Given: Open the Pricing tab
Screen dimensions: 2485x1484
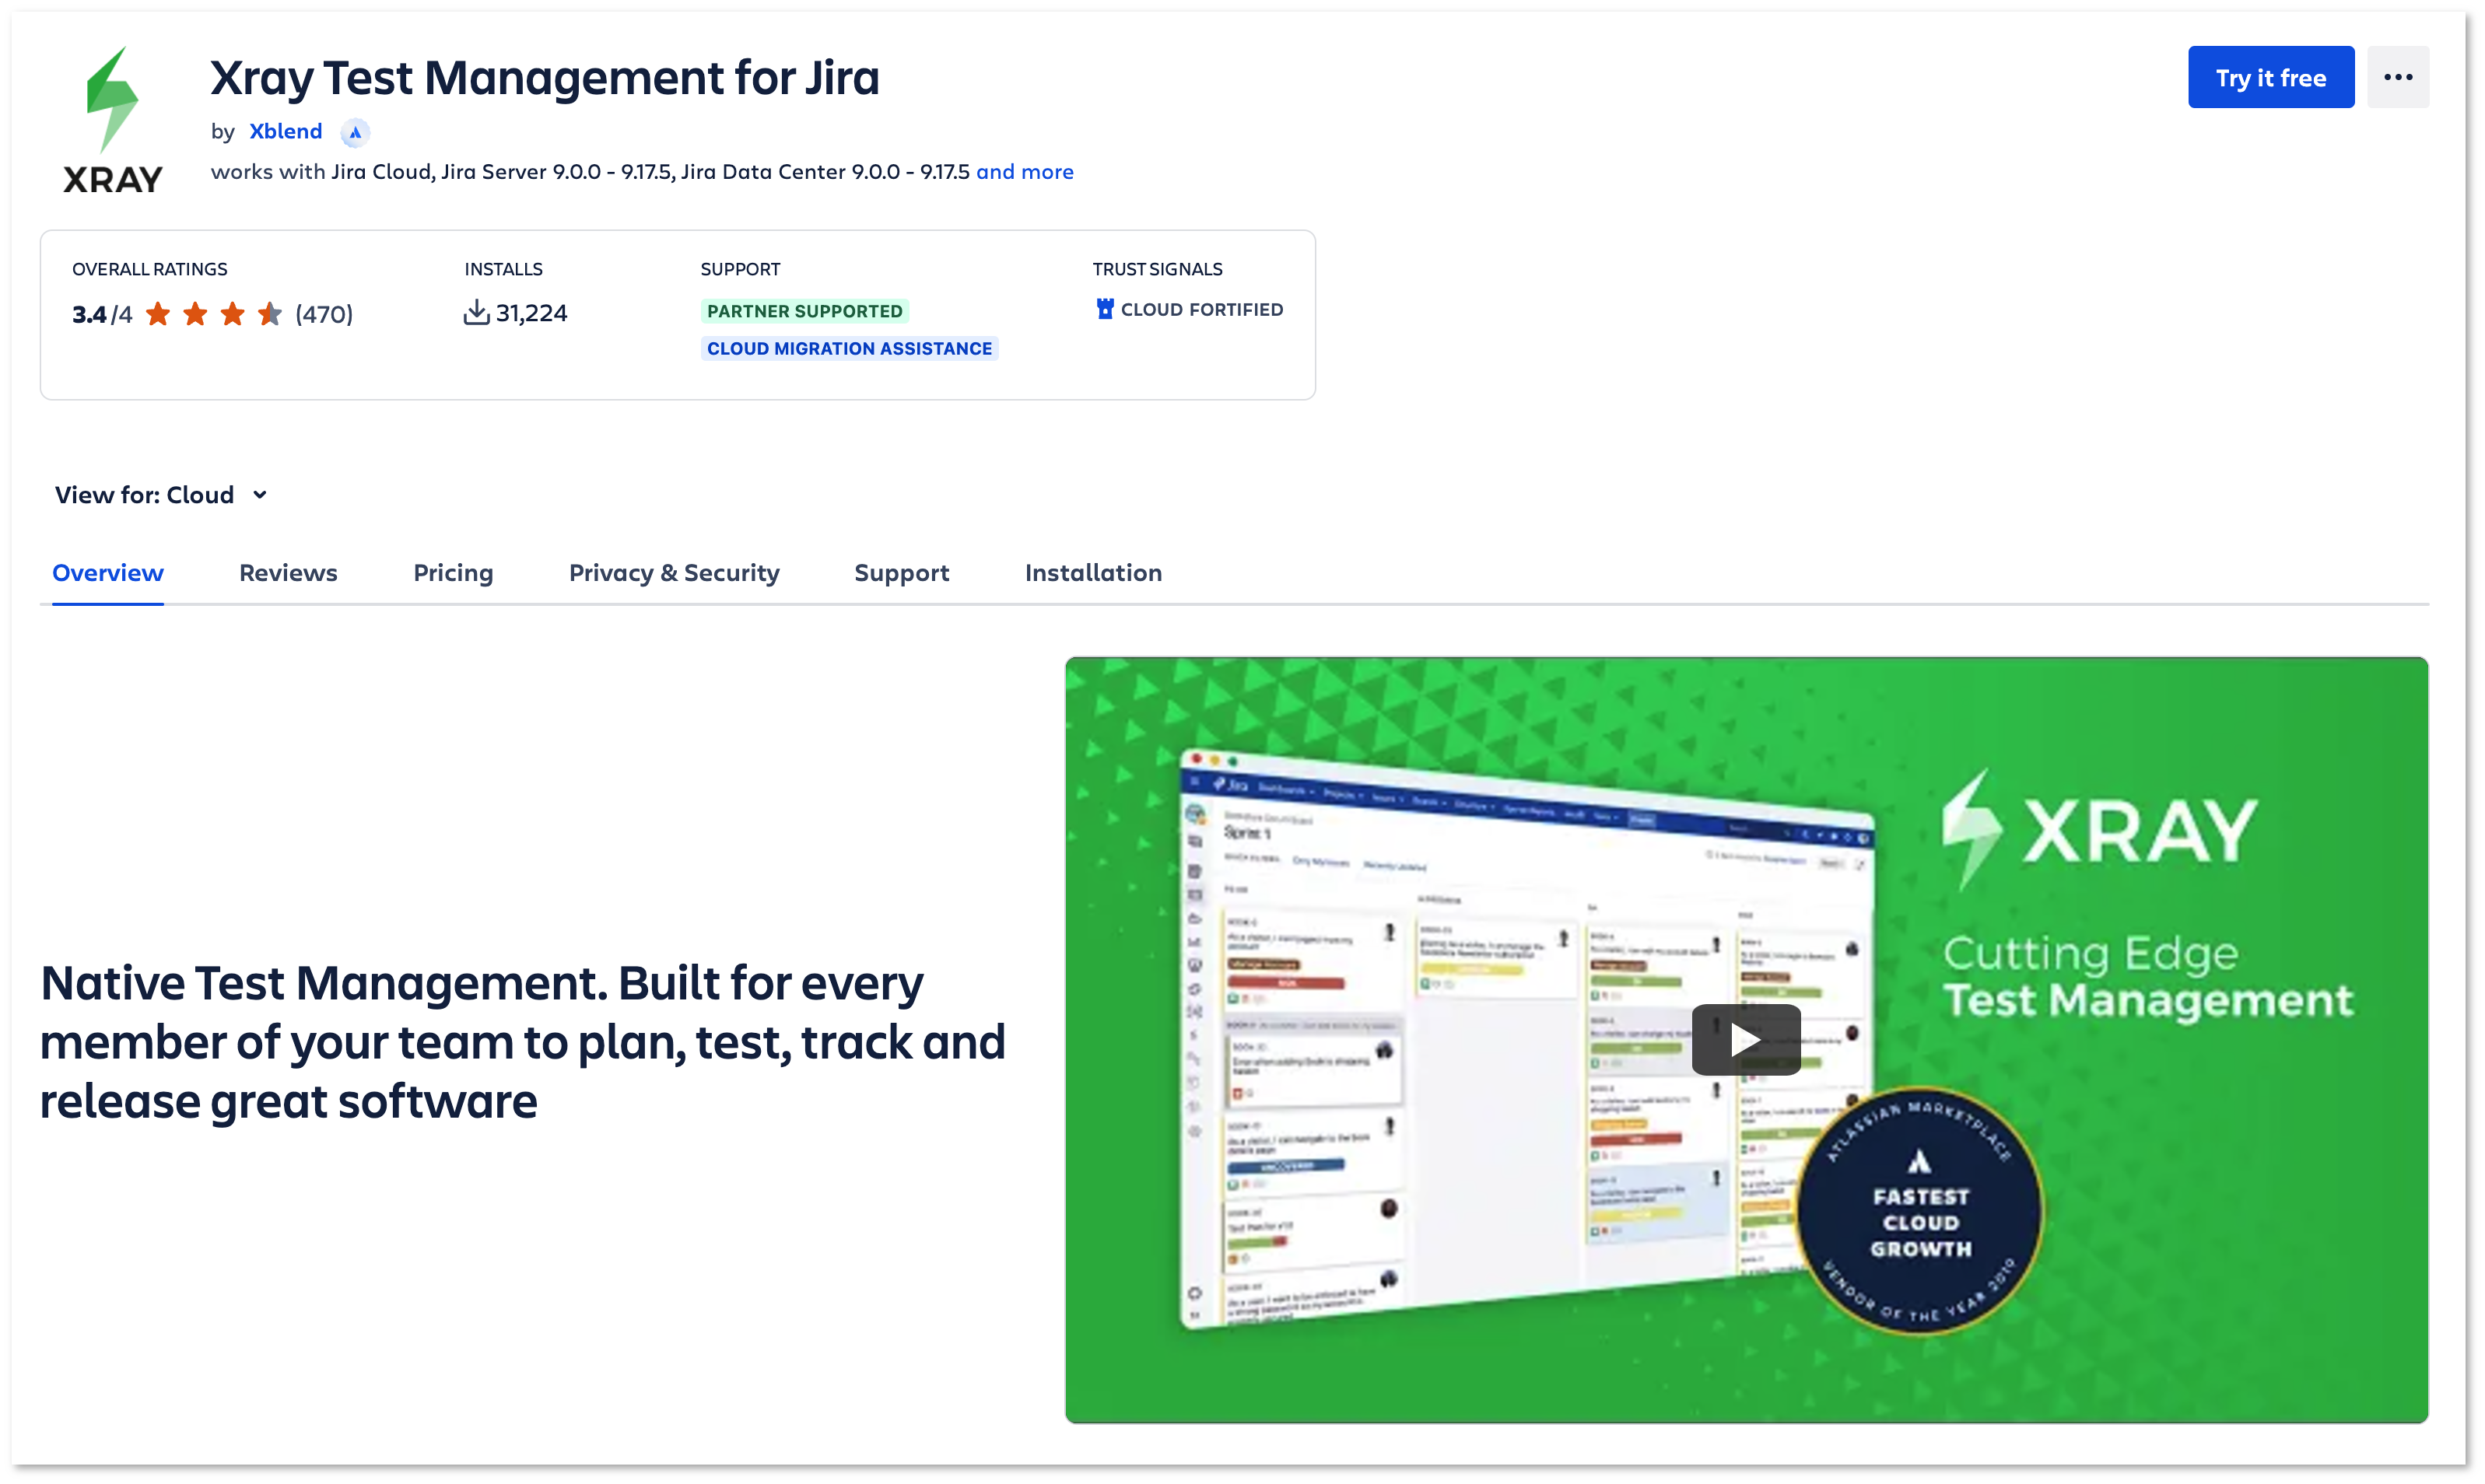Looking at the screenshot, I should 453,573.
